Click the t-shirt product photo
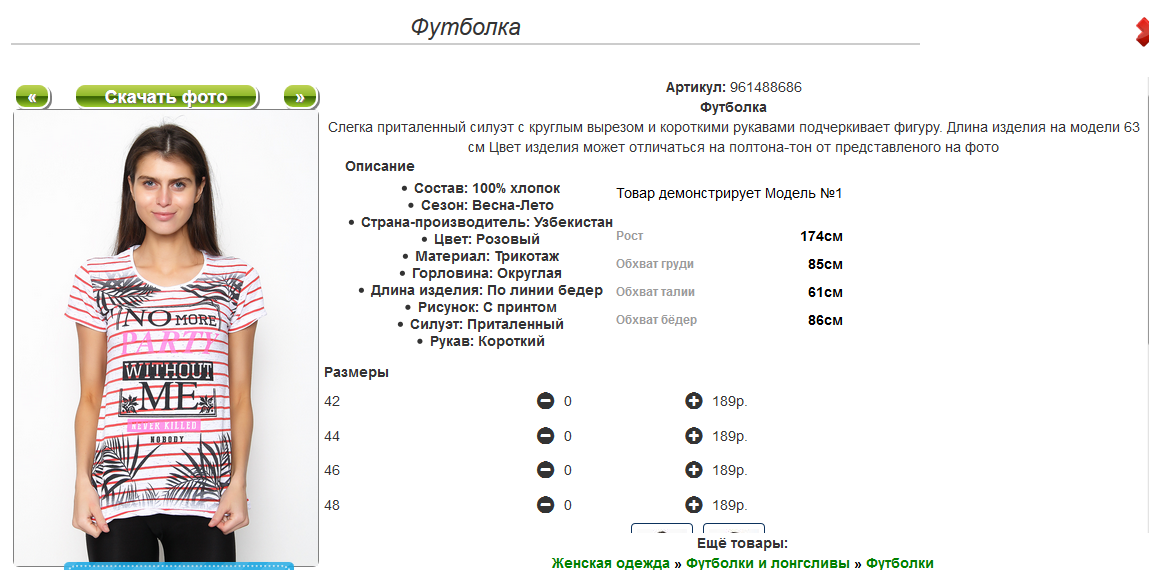 pos(166,338)
